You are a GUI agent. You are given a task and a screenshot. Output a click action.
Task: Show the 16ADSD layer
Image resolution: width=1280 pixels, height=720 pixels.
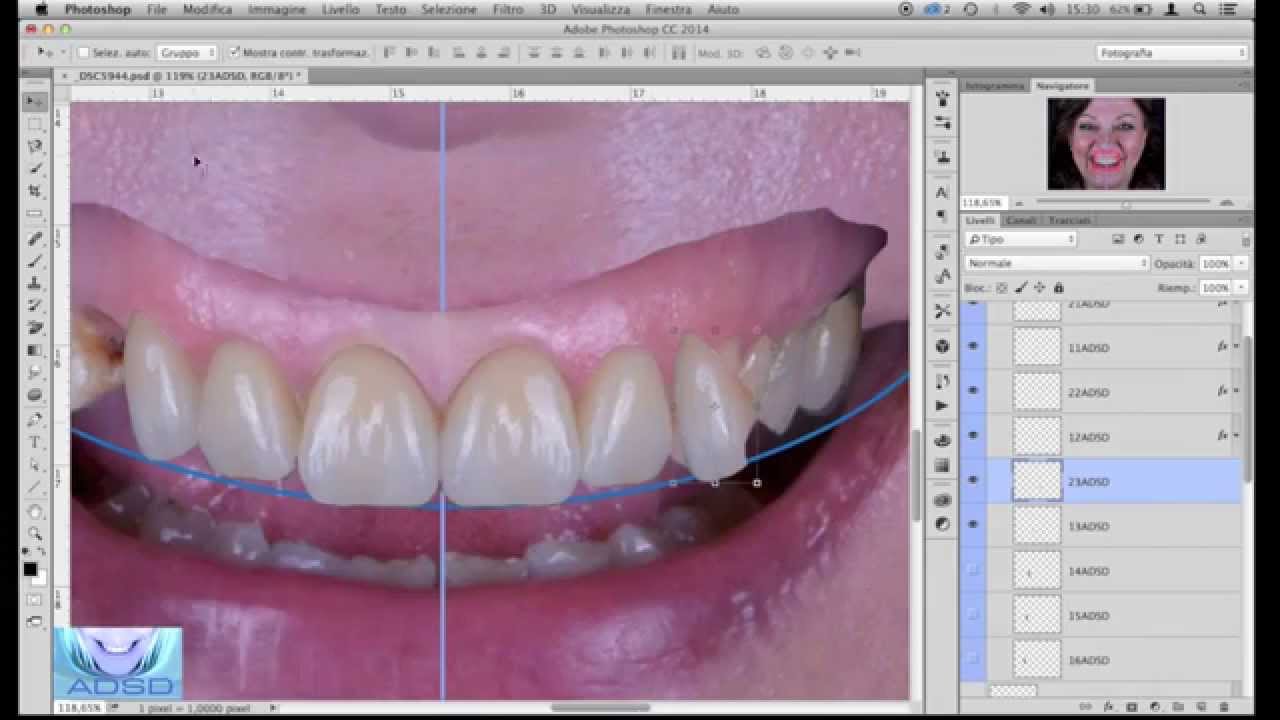tap(973, 660)
